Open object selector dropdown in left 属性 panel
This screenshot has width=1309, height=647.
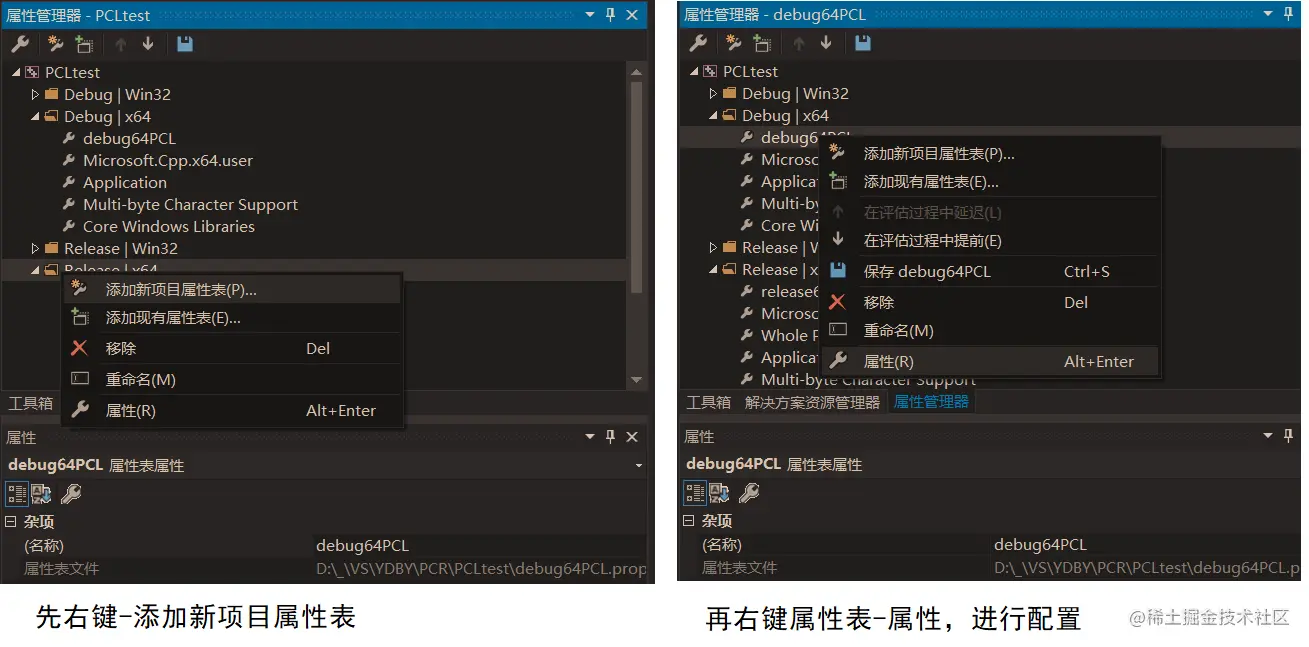click(x=639, y=466)
